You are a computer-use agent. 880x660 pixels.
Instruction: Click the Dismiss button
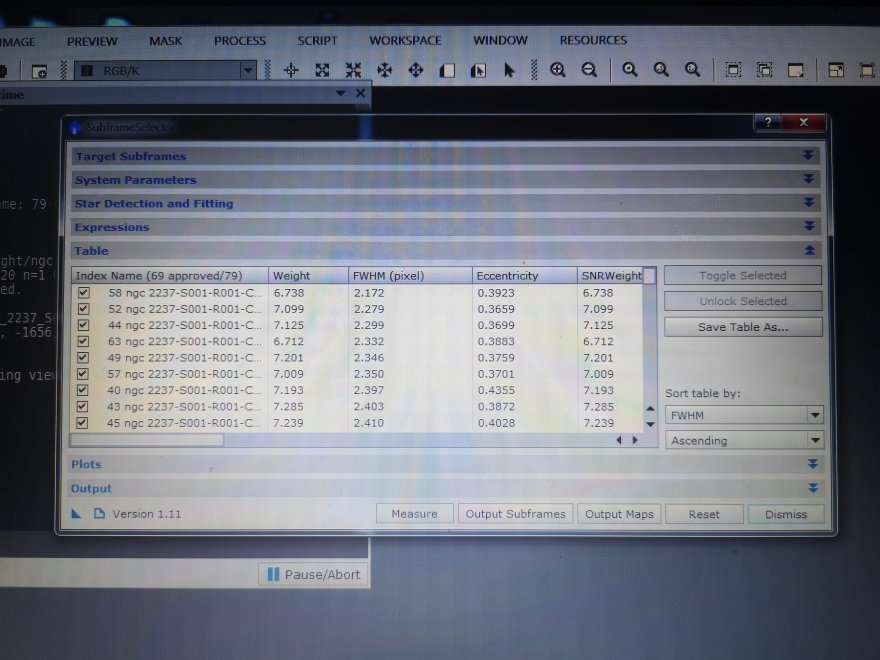click(x=786, y=514)
